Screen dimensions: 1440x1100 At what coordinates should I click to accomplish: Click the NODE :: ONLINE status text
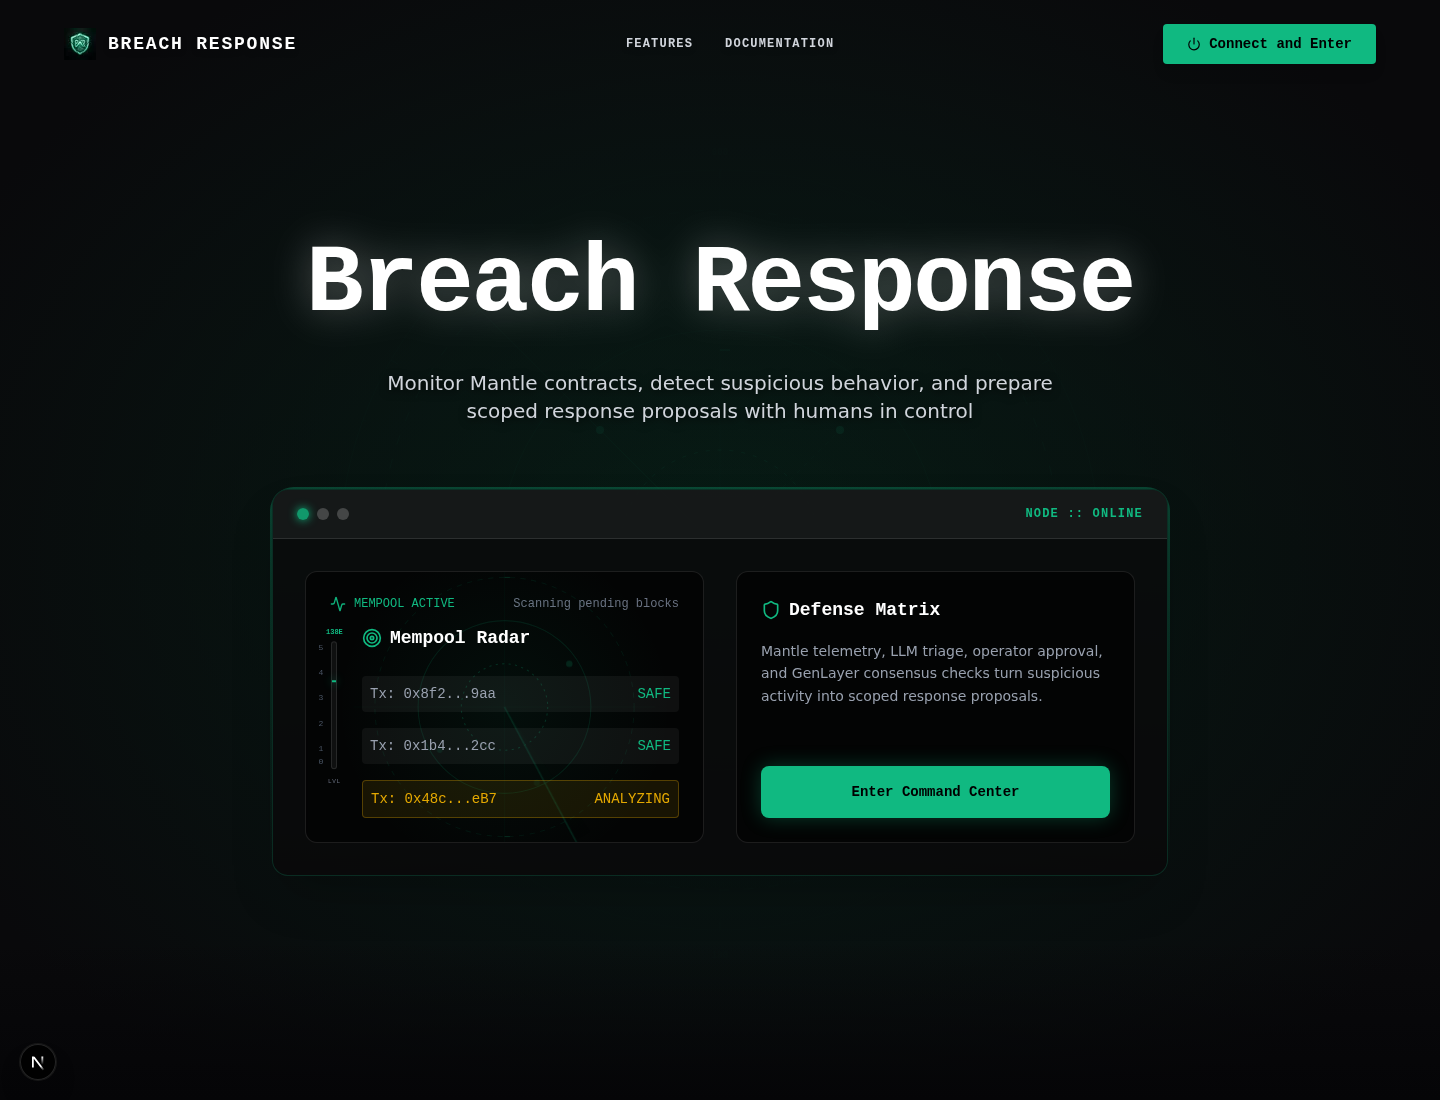tap(1084, 514)
